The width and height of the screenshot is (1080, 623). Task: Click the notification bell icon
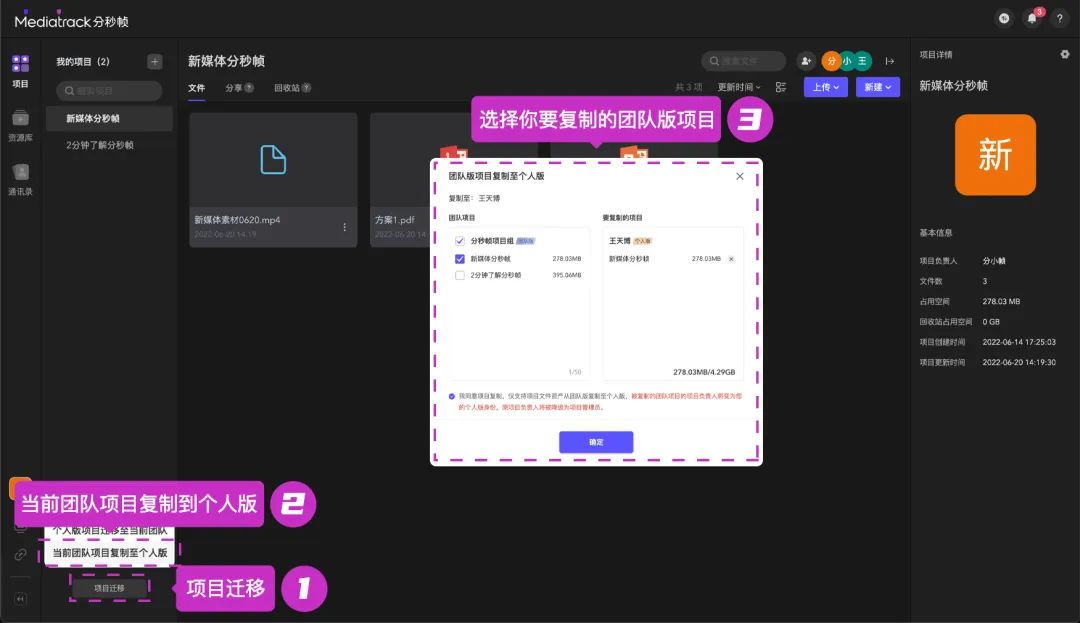click(x=1032, y=18)
